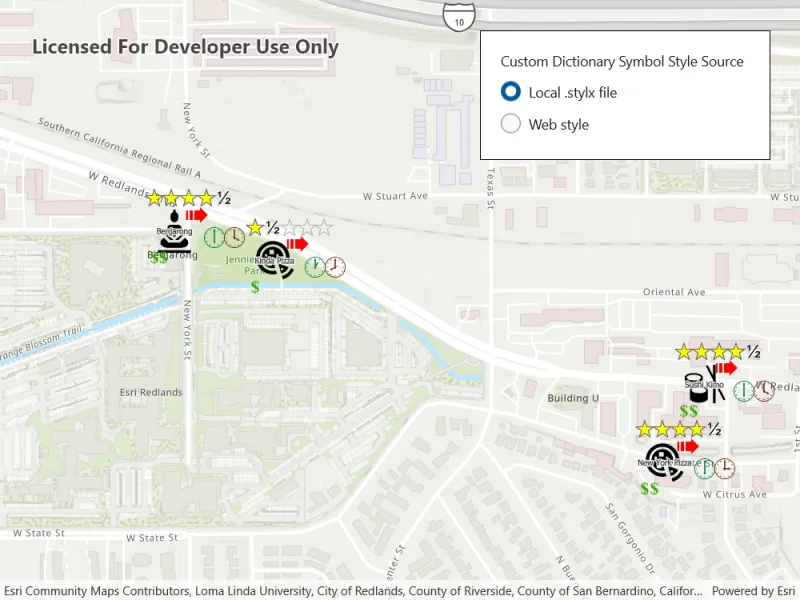
Task: Click the Southern California Regional Rail label
Action: click(119, 148)
